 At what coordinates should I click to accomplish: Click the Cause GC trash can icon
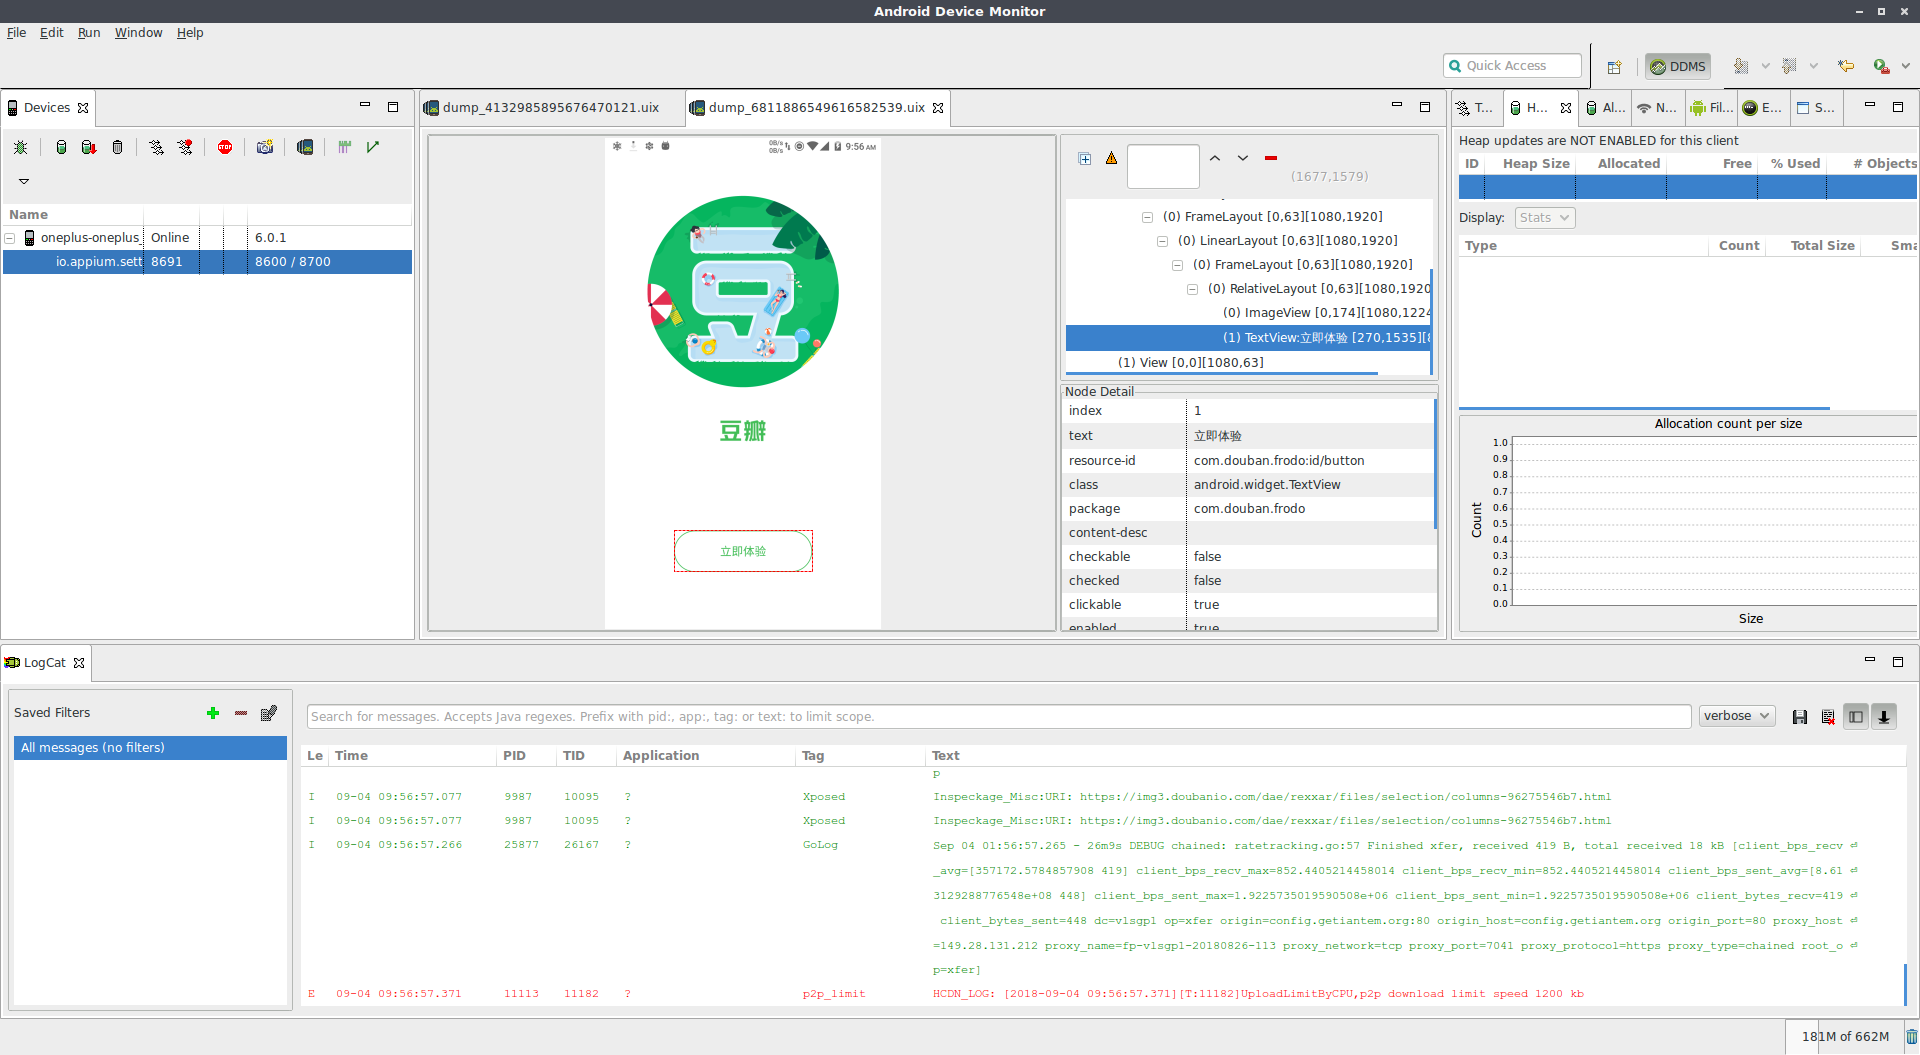coord(117,147)
